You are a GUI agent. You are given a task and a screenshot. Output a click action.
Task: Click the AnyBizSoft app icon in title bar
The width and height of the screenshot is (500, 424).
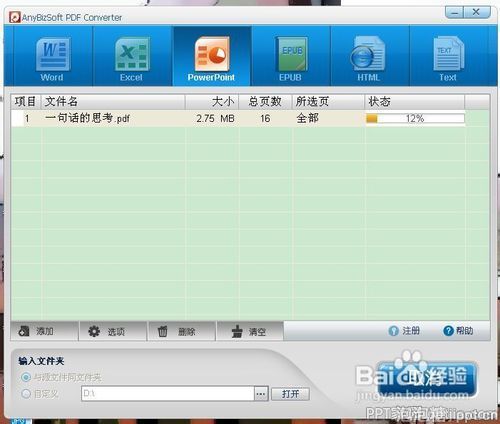pyautogui.click(x=15, y=17)
